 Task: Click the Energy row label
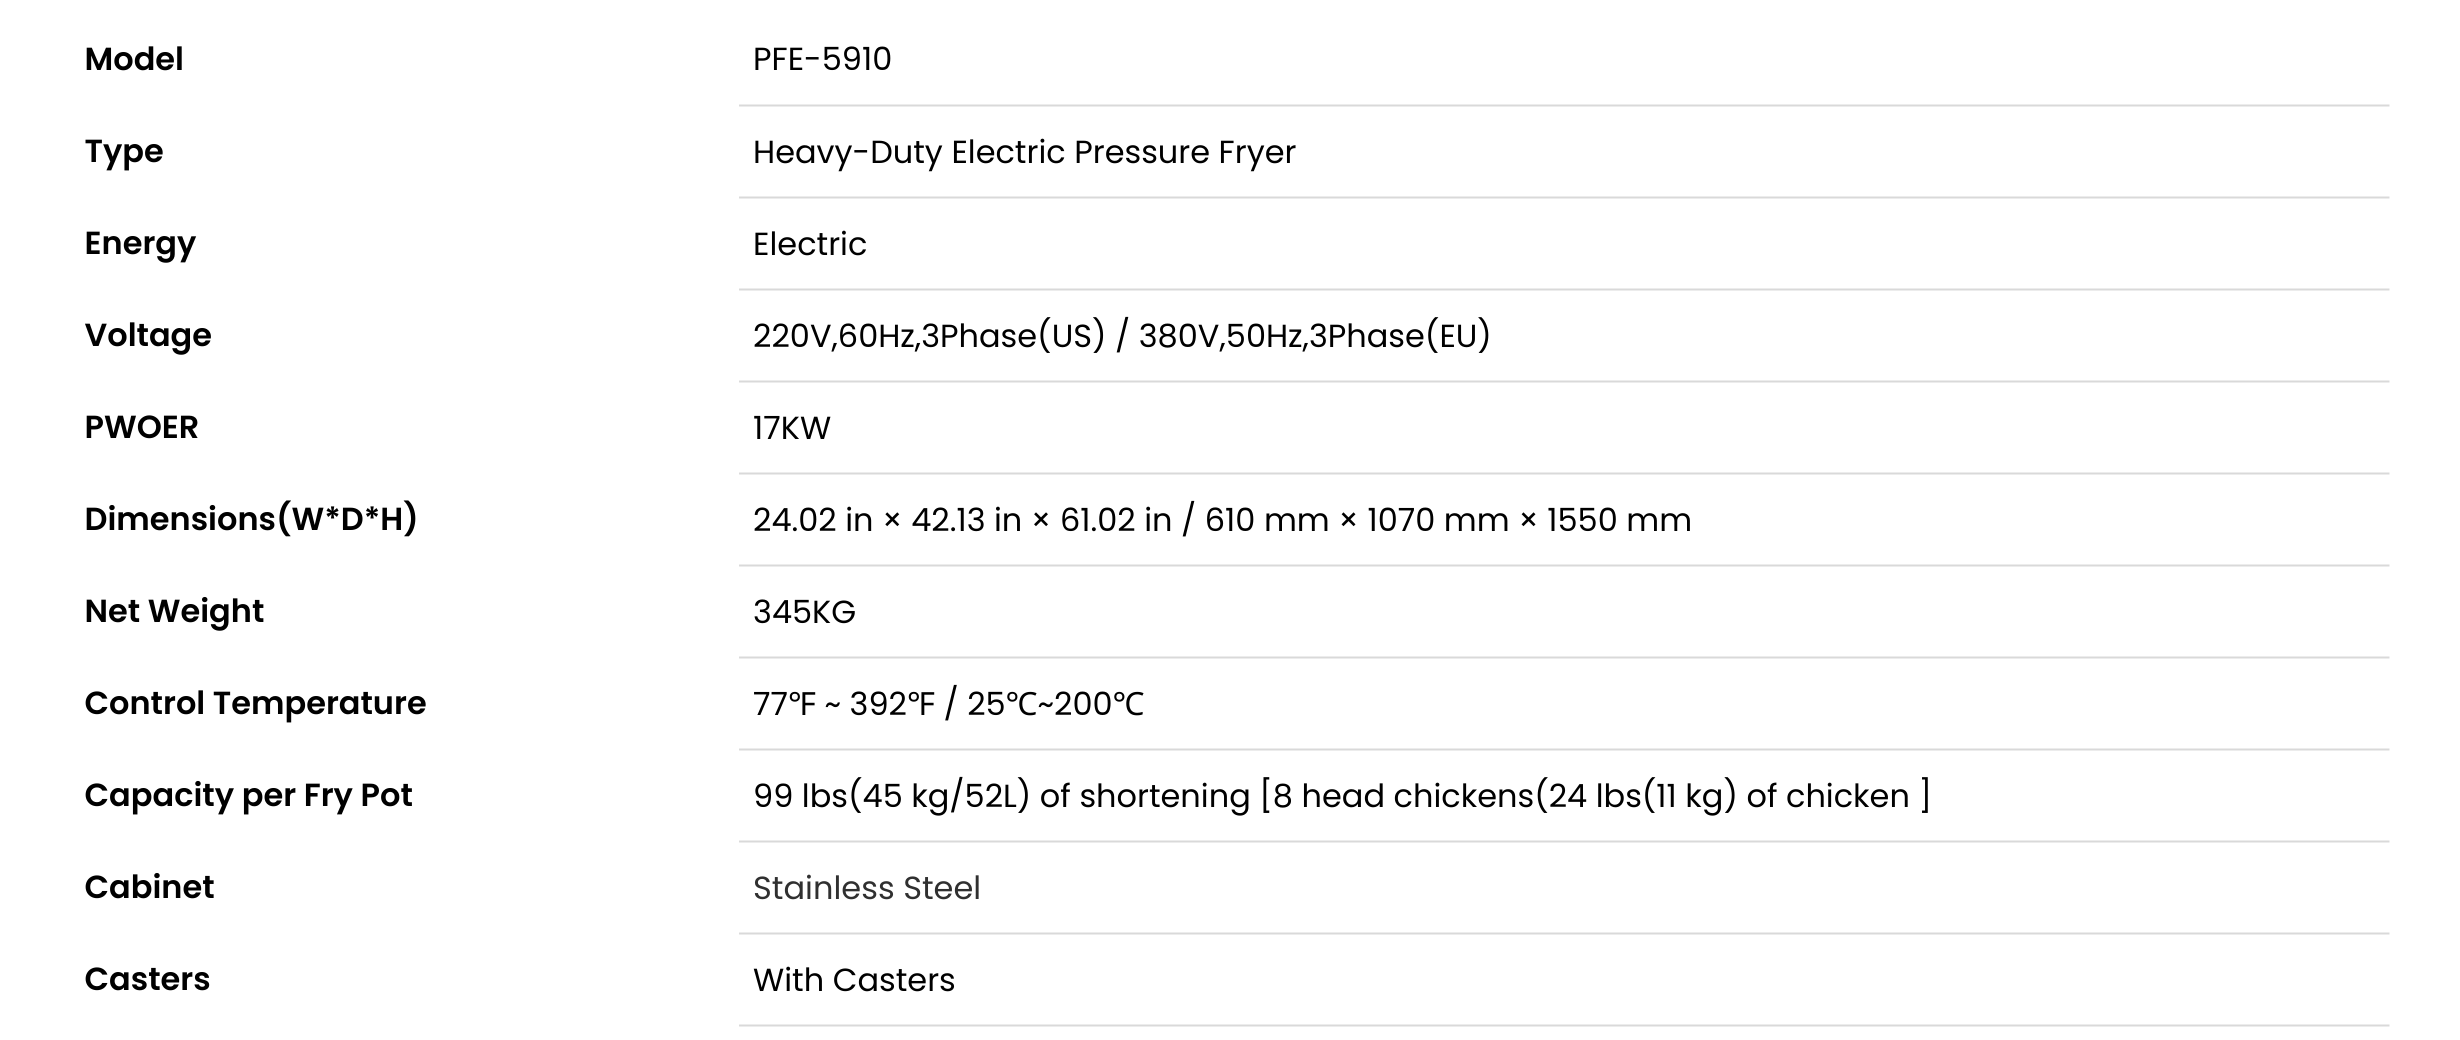point(140,244)
